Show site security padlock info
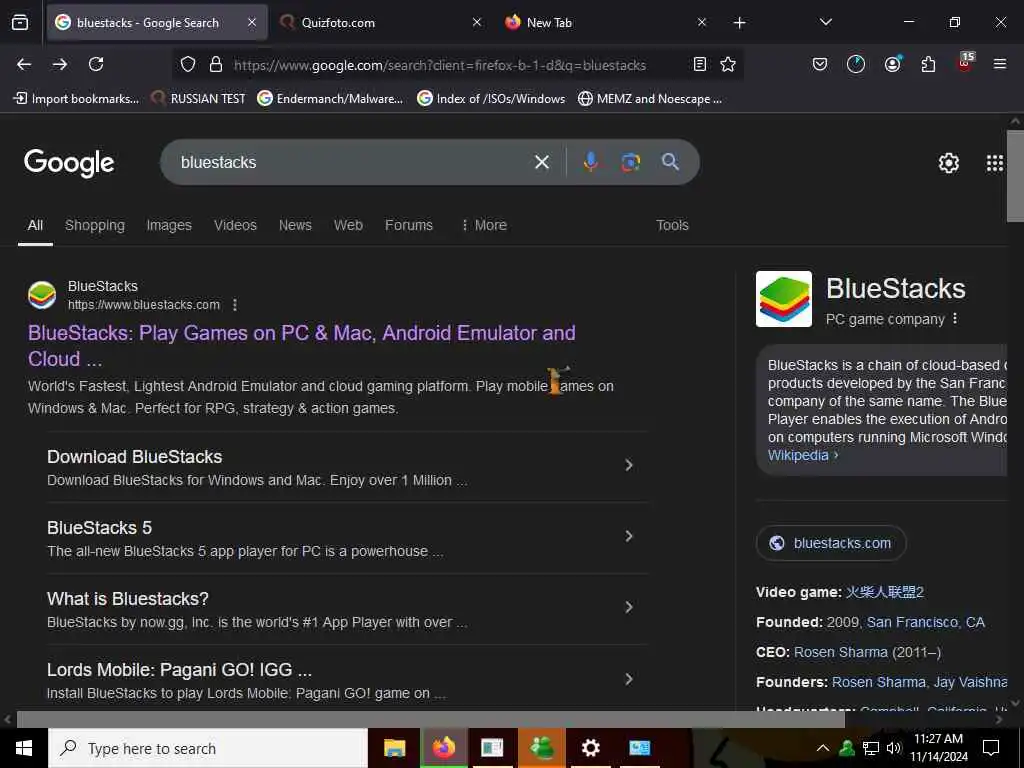 coord(216,64)
